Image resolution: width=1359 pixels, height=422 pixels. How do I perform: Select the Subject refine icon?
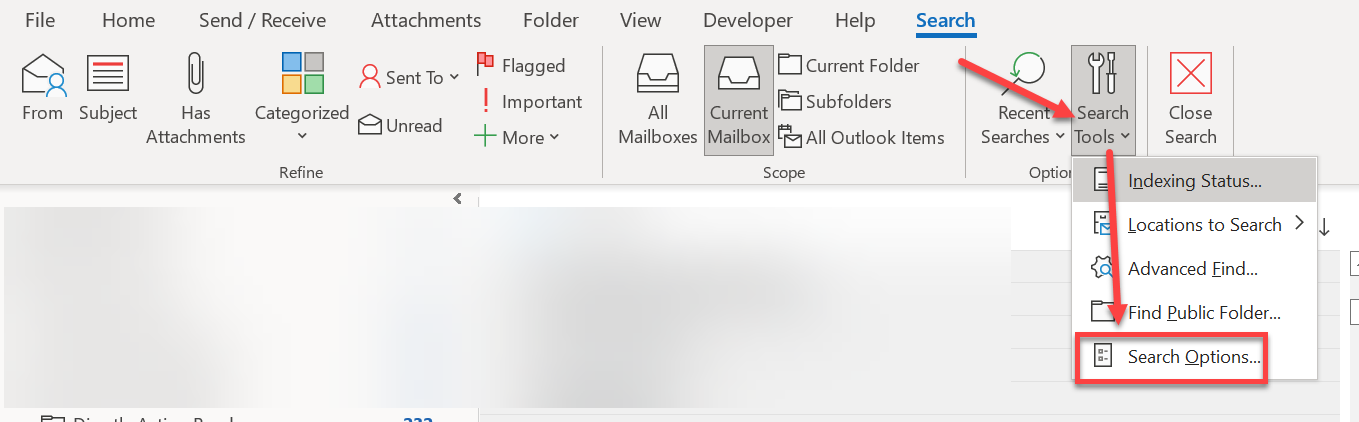[x=108, y=76]
